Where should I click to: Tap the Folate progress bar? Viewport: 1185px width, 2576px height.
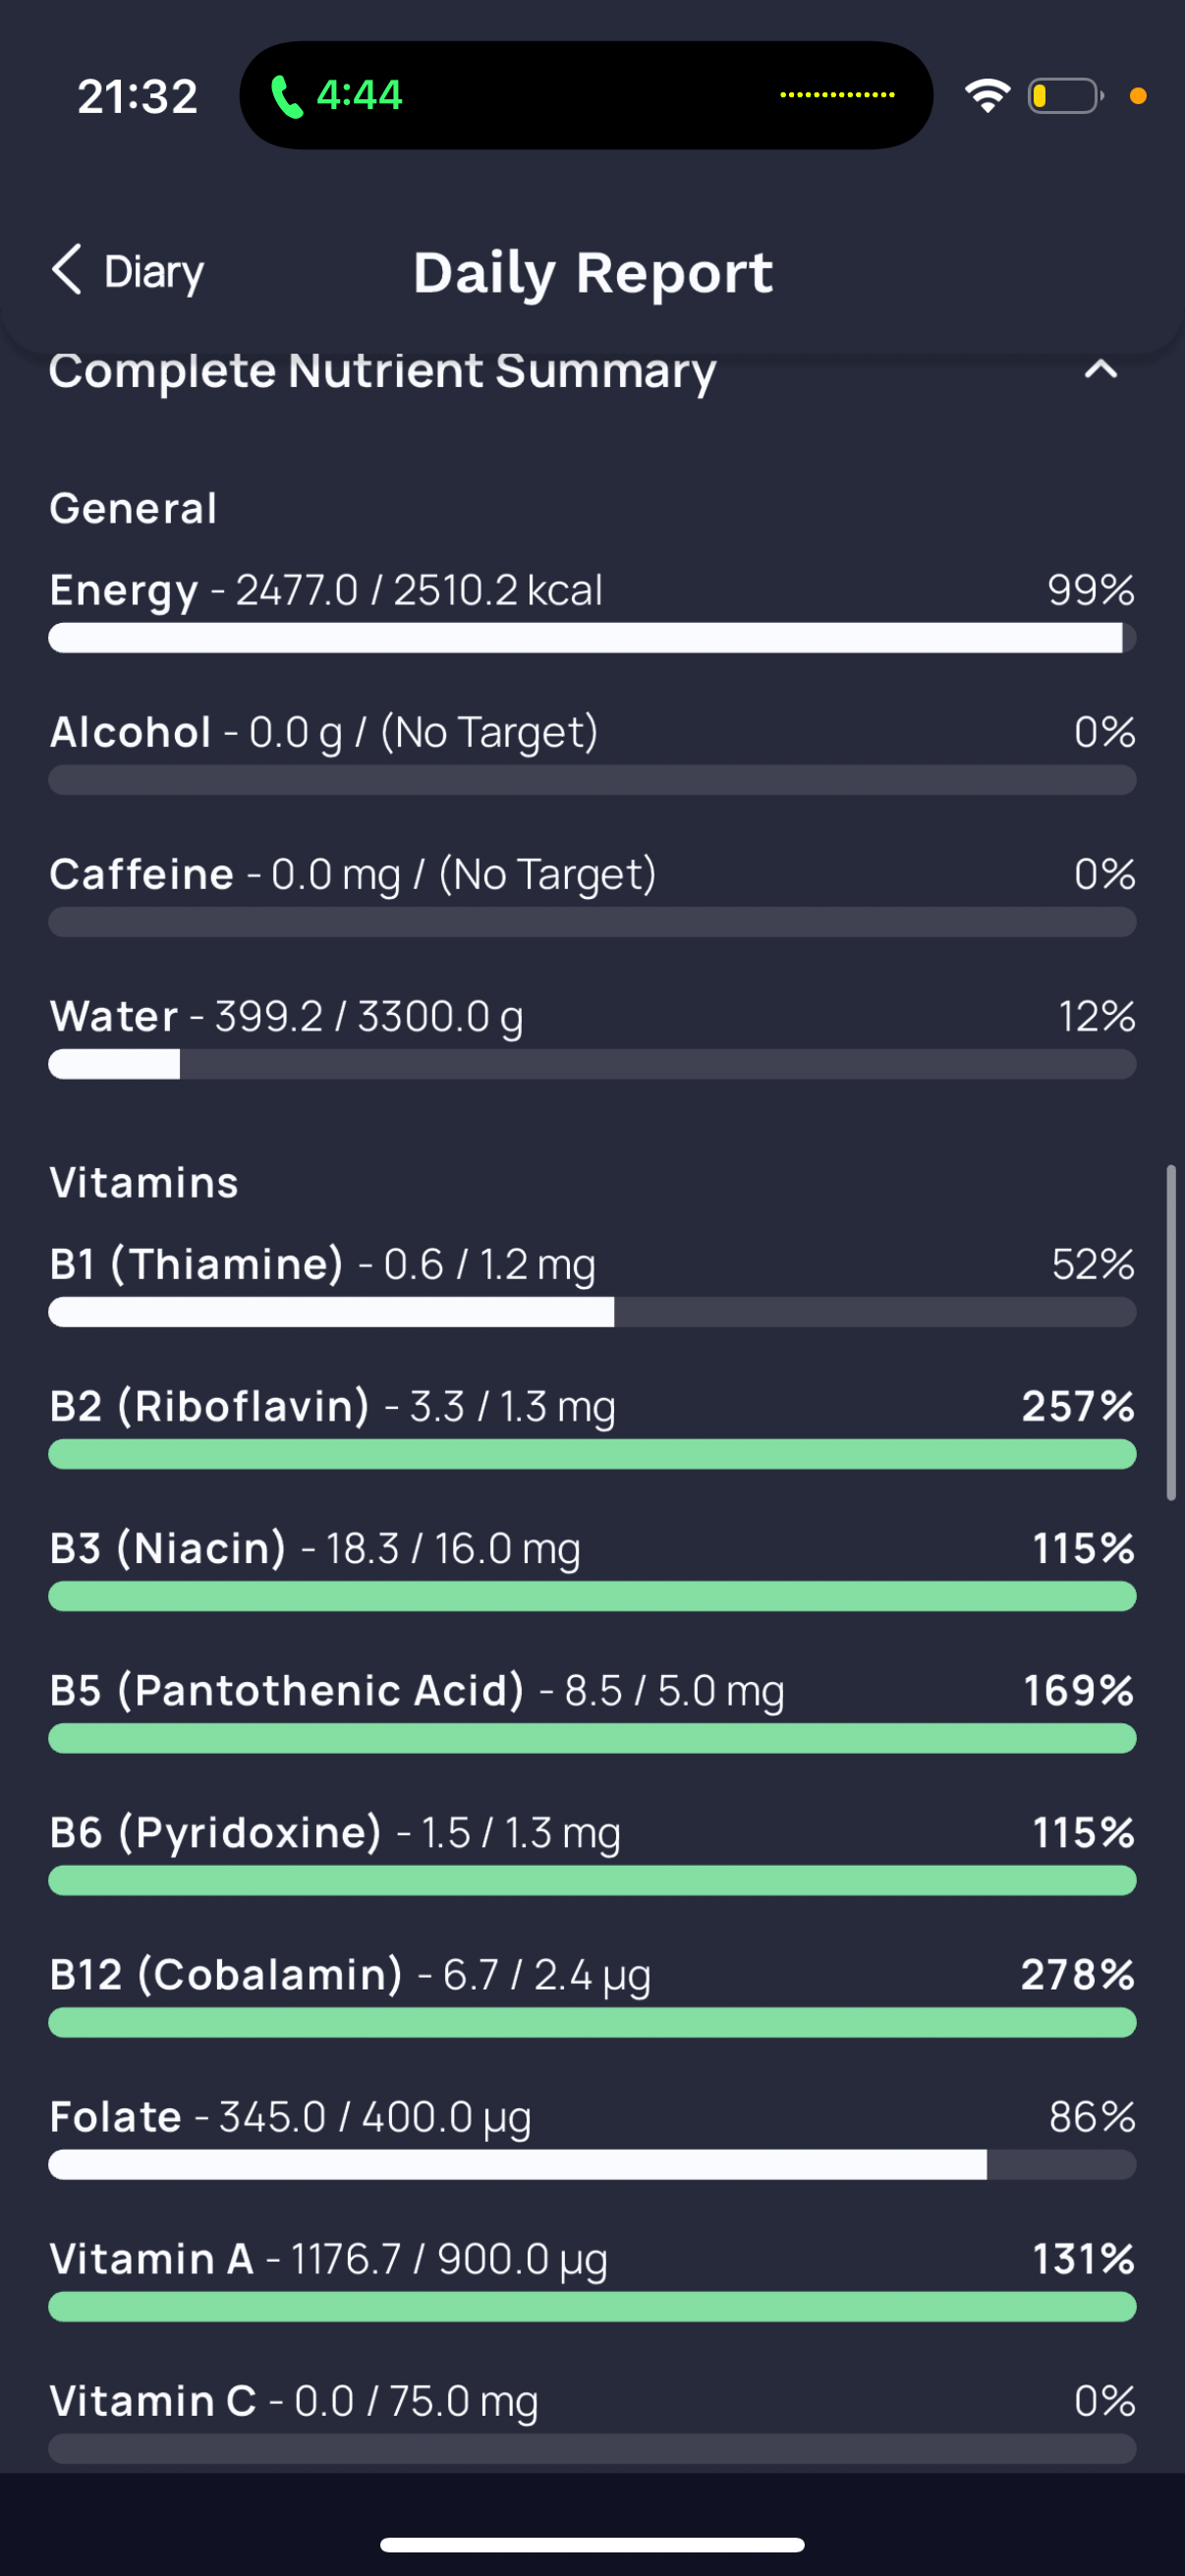pyautogui.click(x=592, y=2164)
